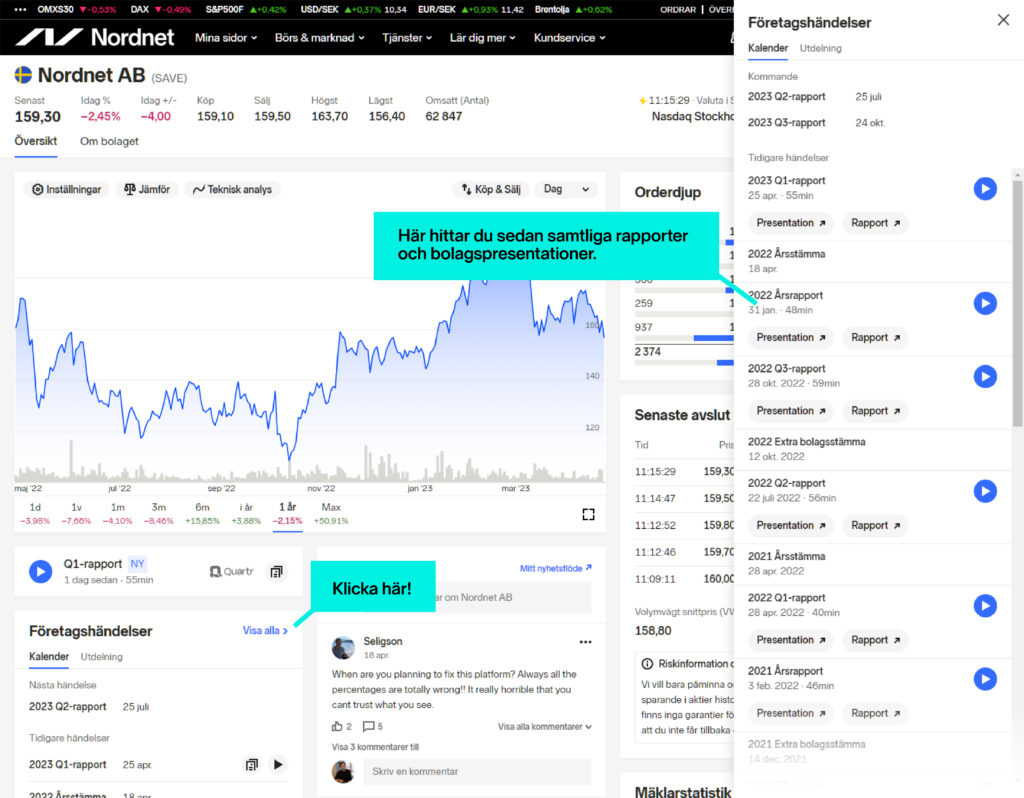
Task: Click Visa alla in Företagshändelser card
Action: click(x=265, y=630)
